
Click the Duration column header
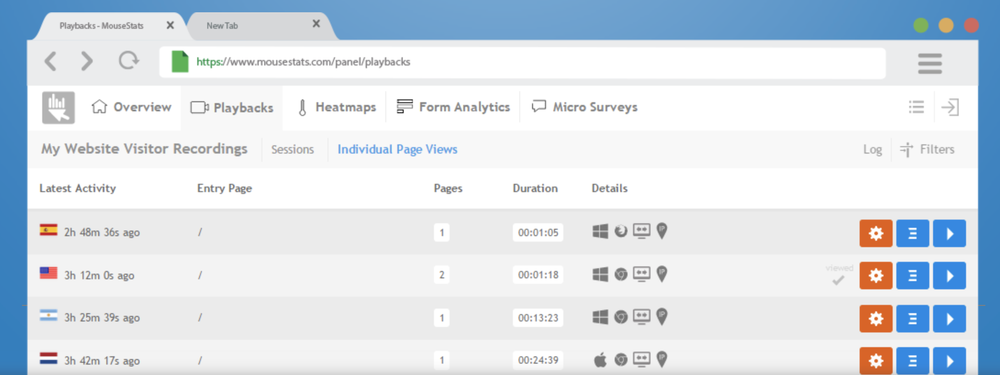tap(535, 188)
